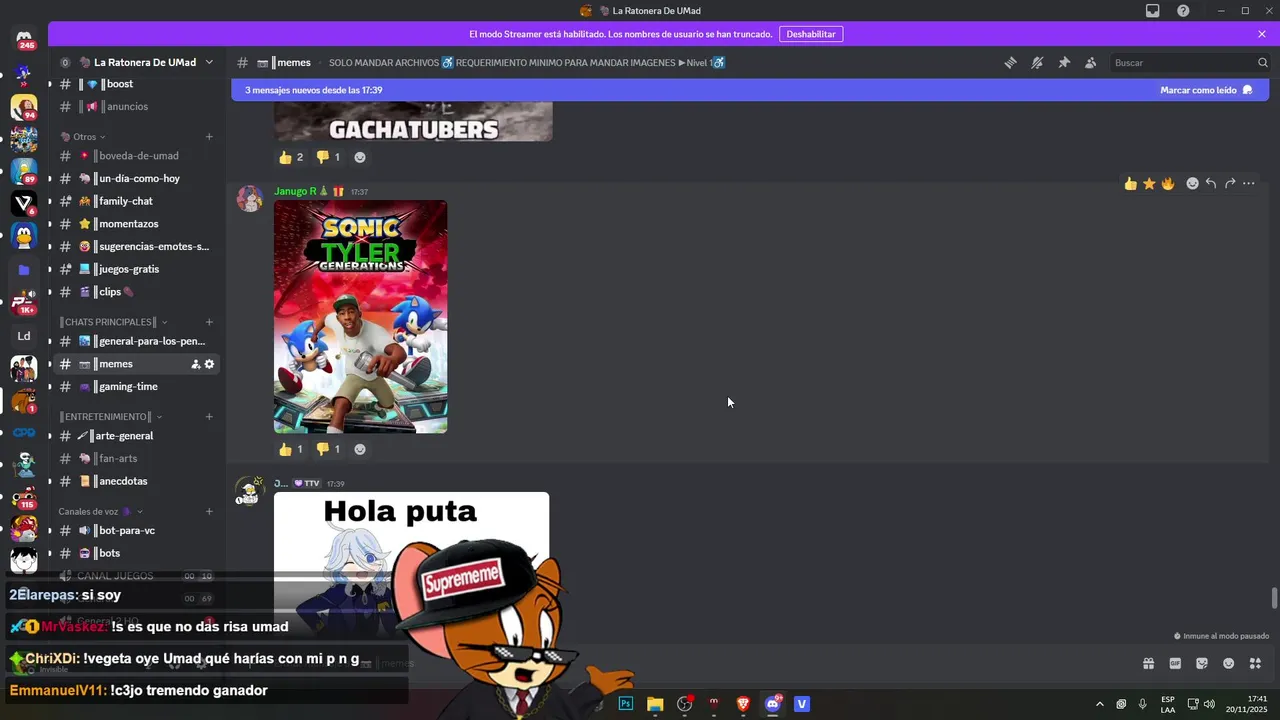
Task: Toggle thumbs down reaction under Sonic image
Action: [x=328, y=449]
